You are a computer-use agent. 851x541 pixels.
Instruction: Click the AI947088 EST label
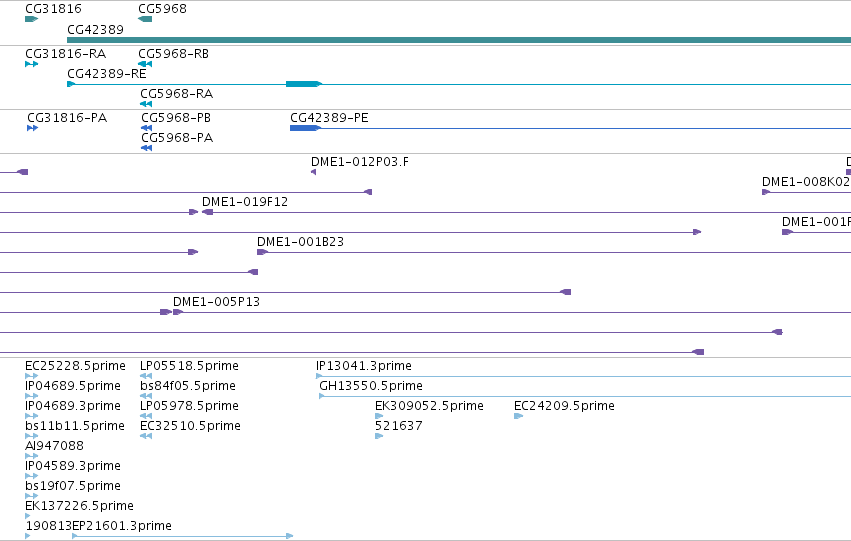[54, 445]
